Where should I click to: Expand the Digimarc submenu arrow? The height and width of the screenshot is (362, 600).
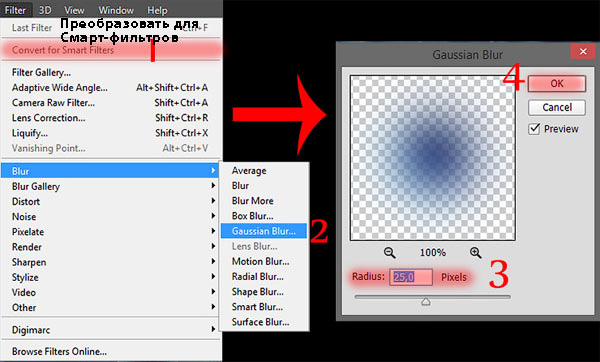coord(213,329)
